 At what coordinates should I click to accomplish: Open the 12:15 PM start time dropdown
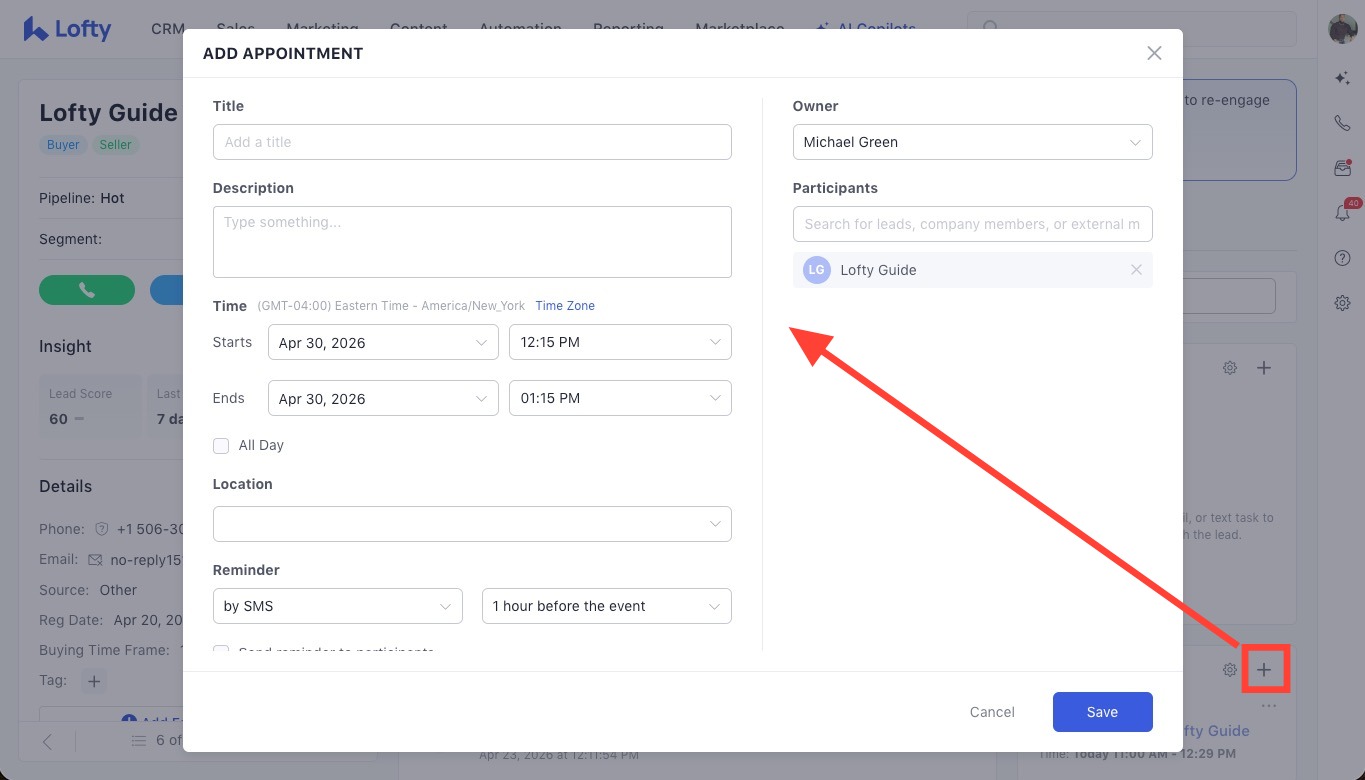point(620,342)
